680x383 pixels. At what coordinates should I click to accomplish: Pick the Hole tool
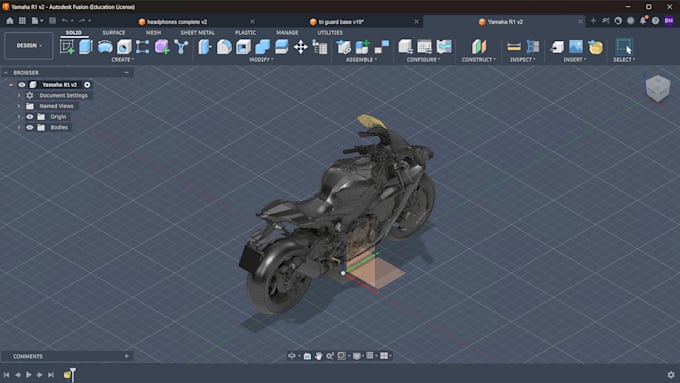click(124, 47)
